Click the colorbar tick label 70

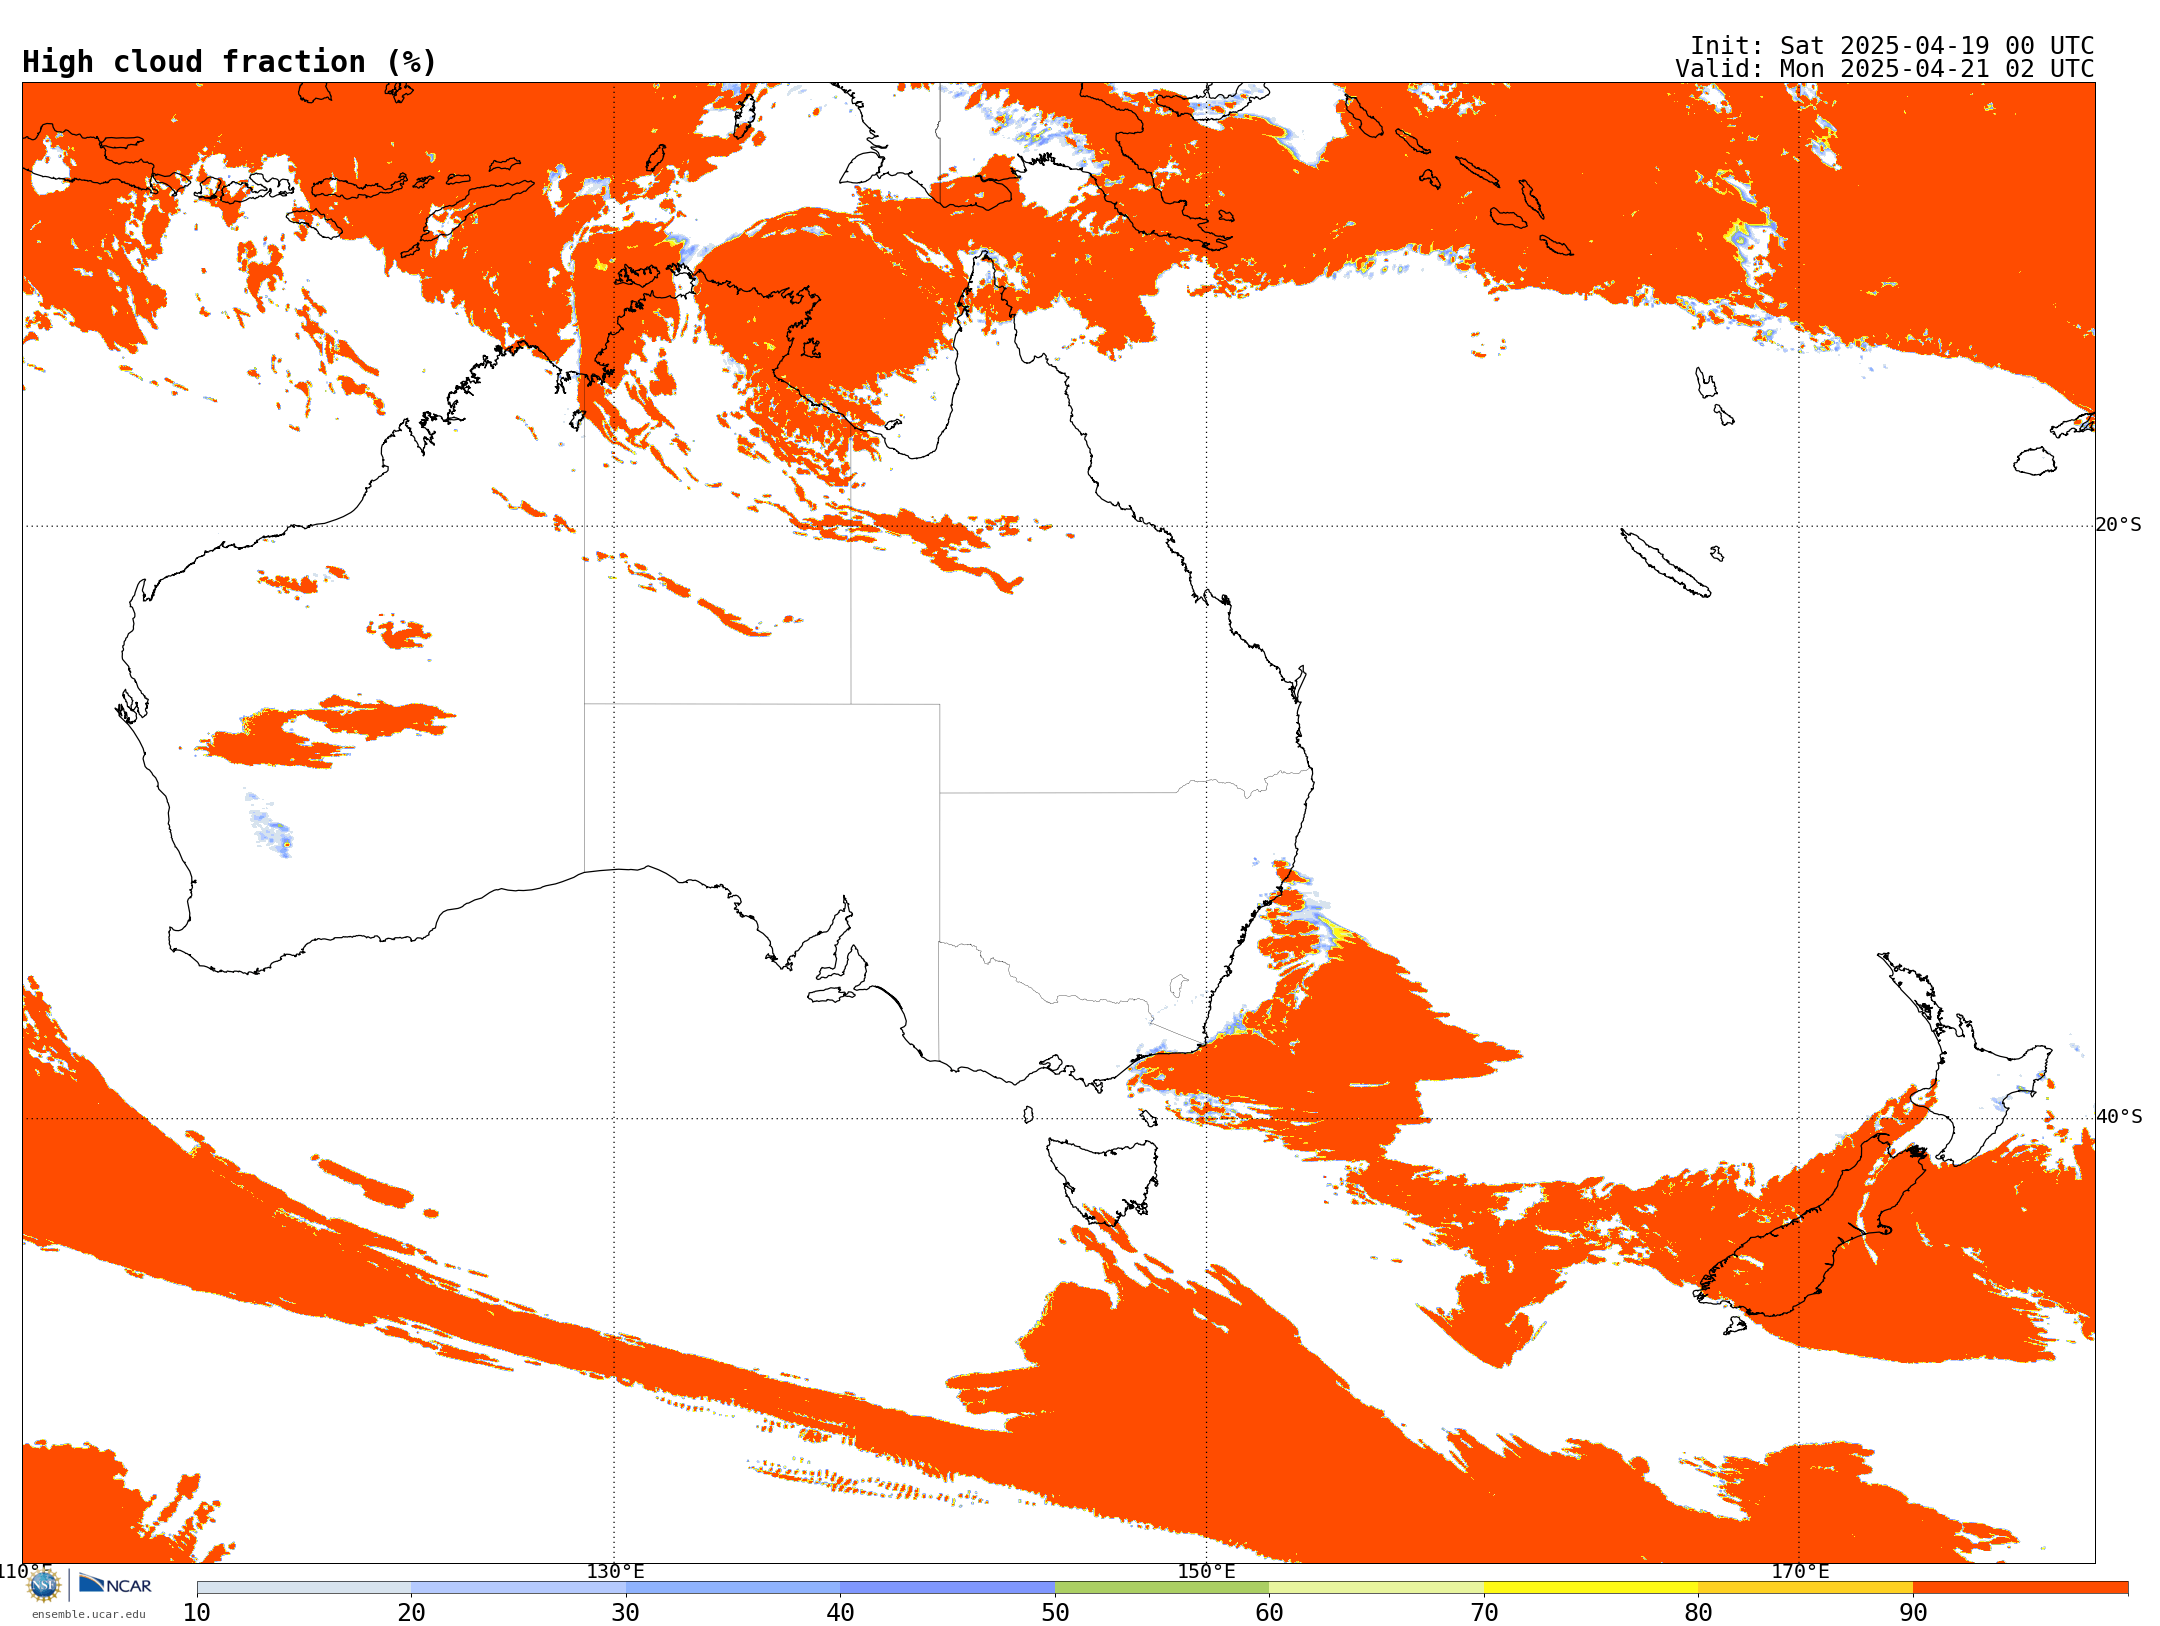pos(1484,1612)
